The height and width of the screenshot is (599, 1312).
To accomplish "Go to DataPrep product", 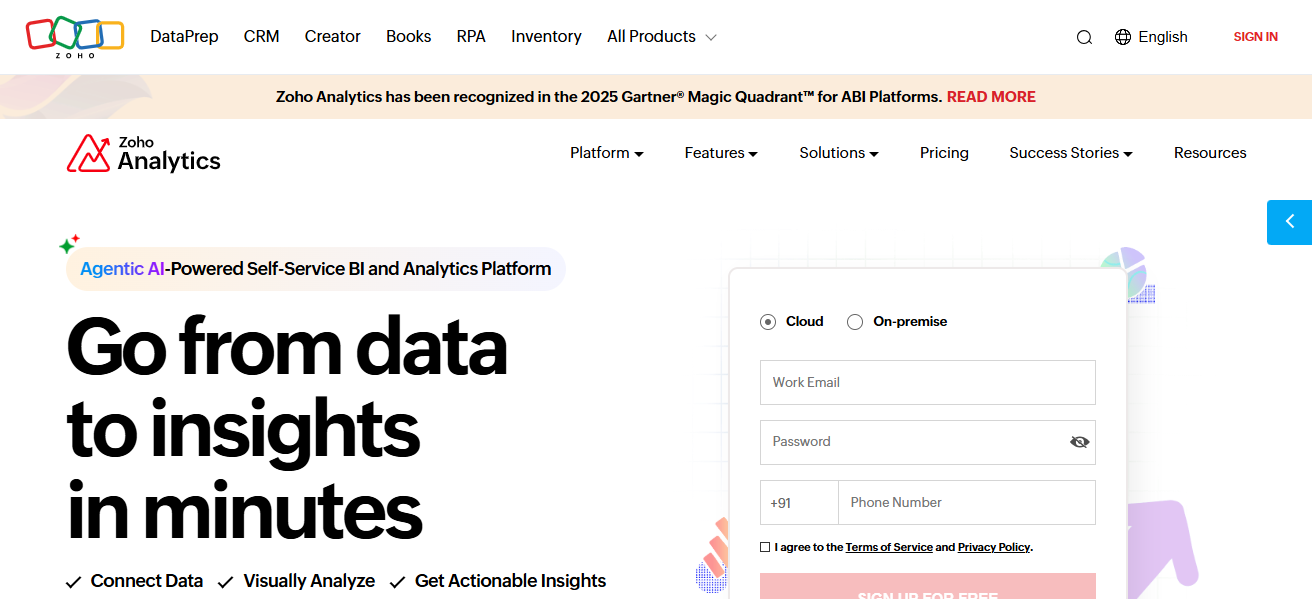I will pyautogui.click(x=184, y=36).
